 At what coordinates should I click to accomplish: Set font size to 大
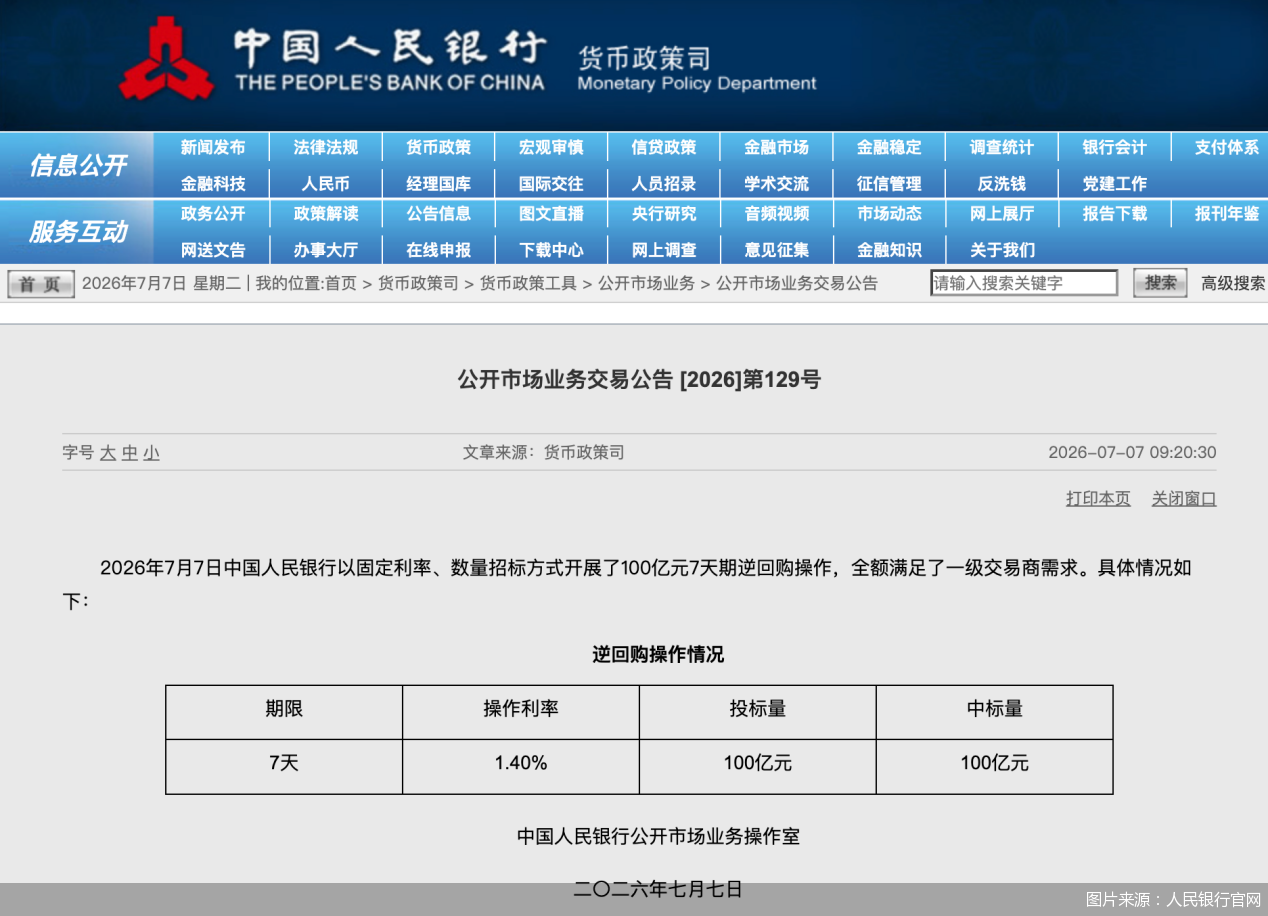coord(108,453)
